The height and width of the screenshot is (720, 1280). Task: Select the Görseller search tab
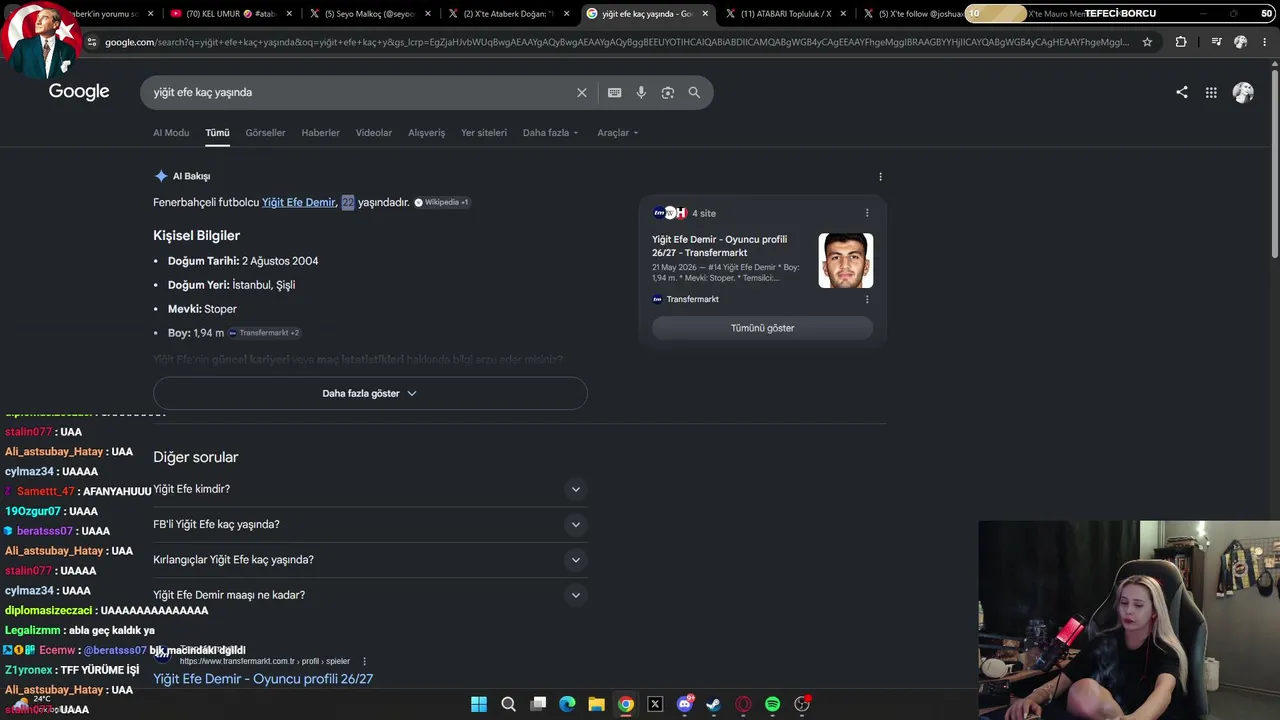tap(265, 133)
